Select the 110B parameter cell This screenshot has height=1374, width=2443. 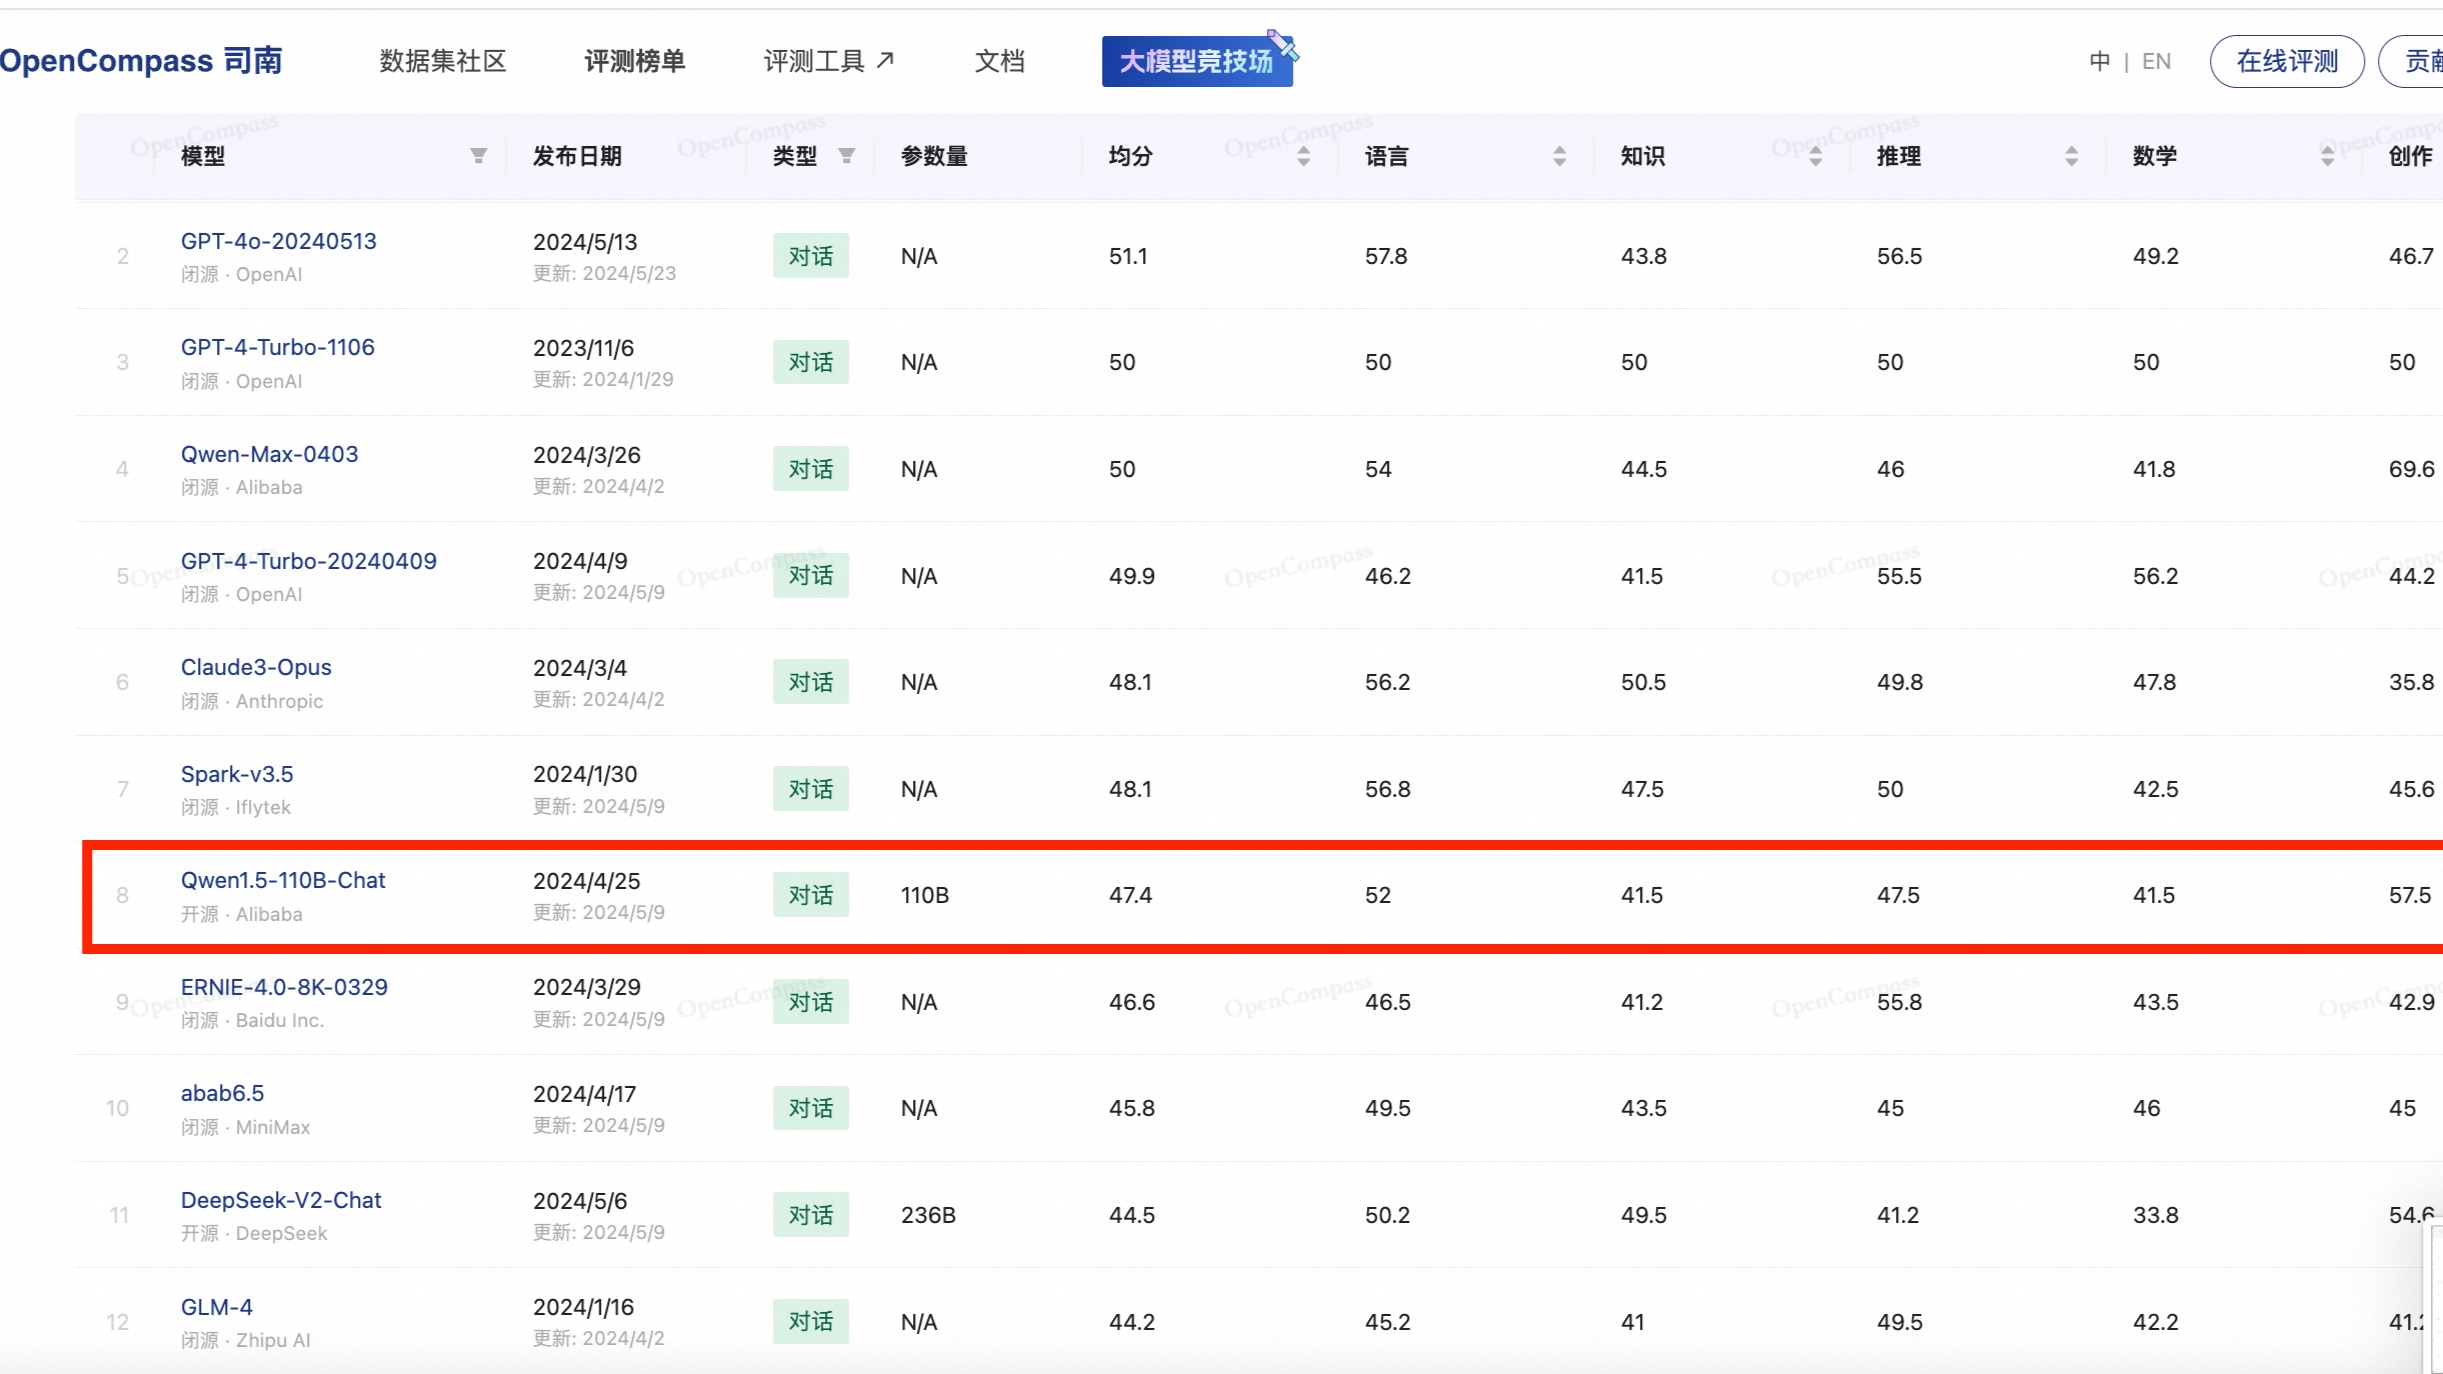point(925,895)
